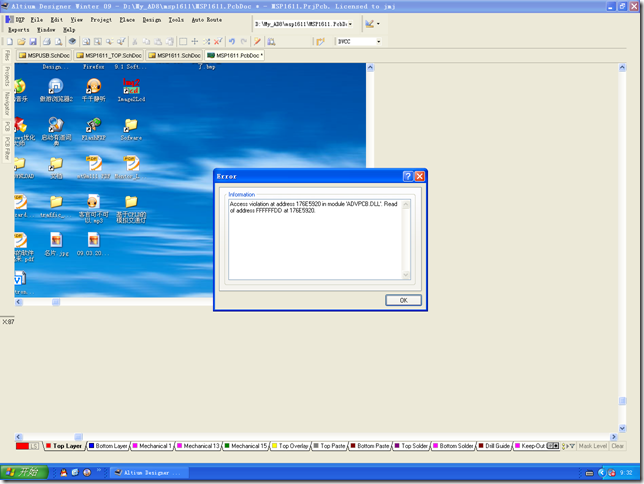Expand taskbar quick launch chevron
The width and height of the screenshot is (644, 484).
coord(99,470)
